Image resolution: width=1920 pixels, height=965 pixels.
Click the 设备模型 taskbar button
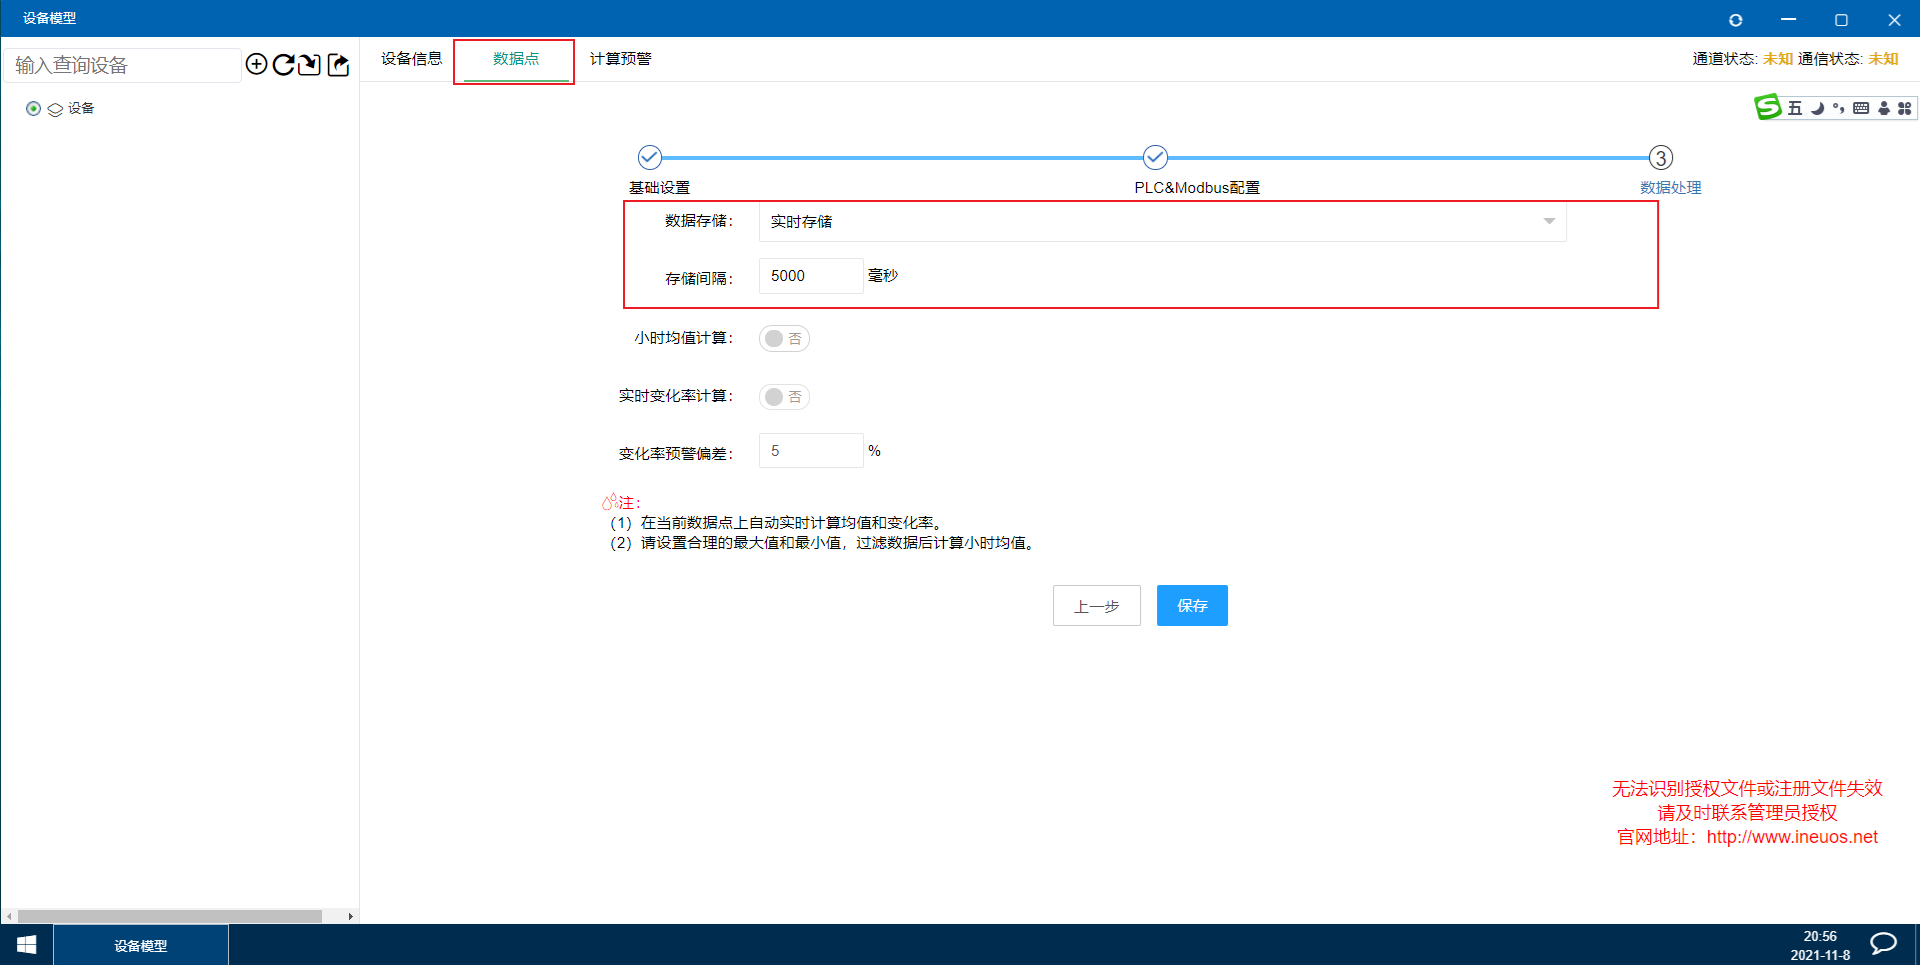pyautogui.click(x=141, y=945)
